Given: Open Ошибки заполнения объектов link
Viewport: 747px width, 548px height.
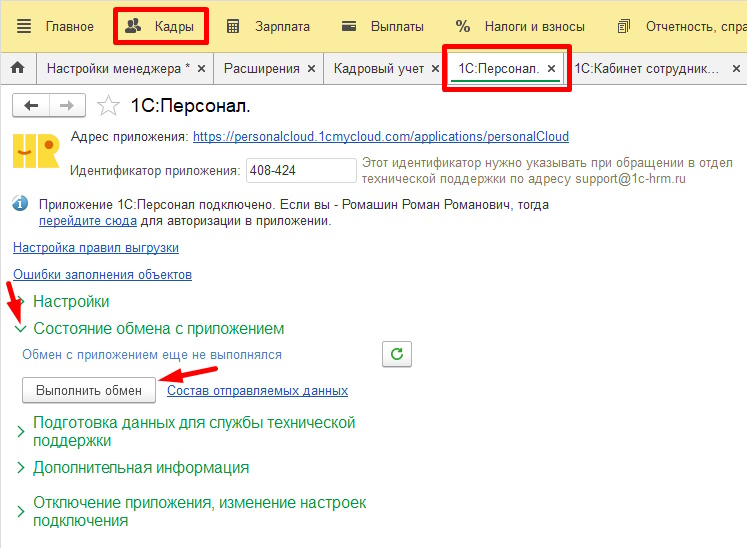Looking at the screenshot, I should [102, 274].
